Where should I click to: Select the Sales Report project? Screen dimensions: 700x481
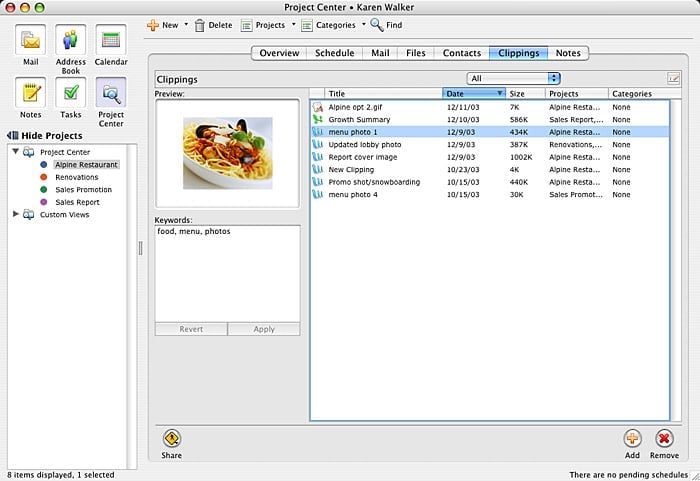click(x=77, y=202)
